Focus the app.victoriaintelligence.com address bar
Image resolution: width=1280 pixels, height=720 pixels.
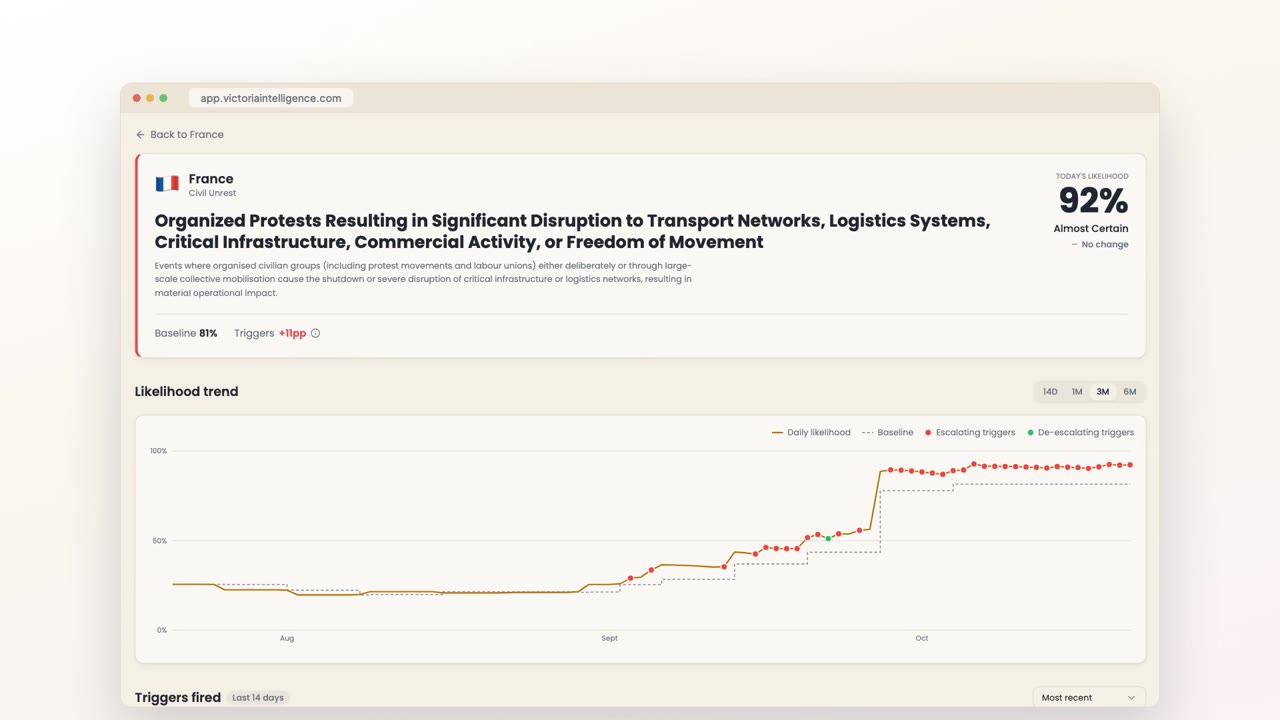pyautogui.click(x=271, y=98)
